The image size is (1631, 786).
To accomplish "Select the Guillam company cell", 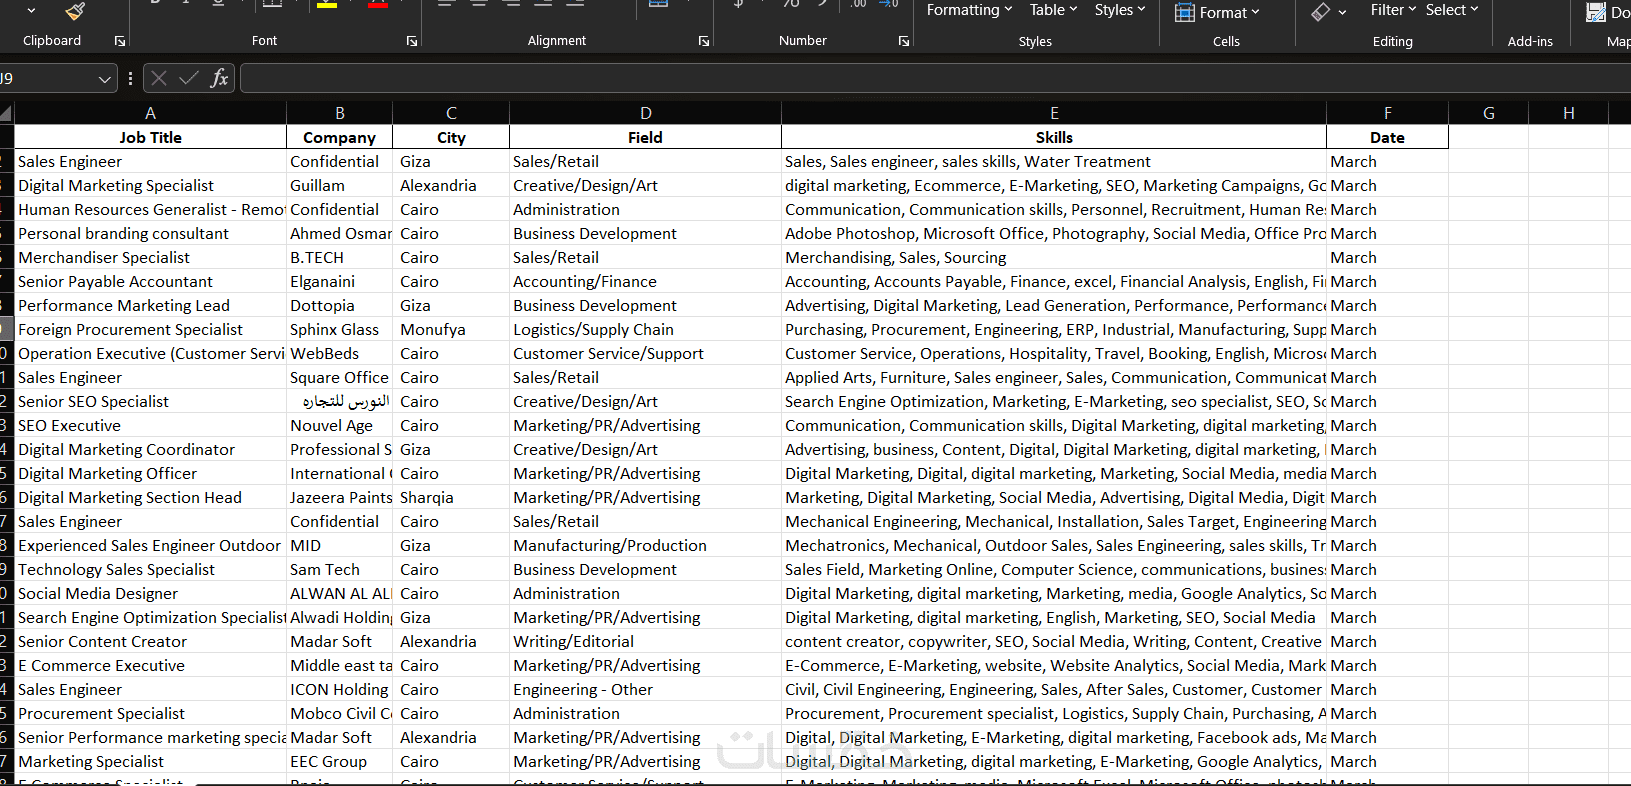I will 340,185.
